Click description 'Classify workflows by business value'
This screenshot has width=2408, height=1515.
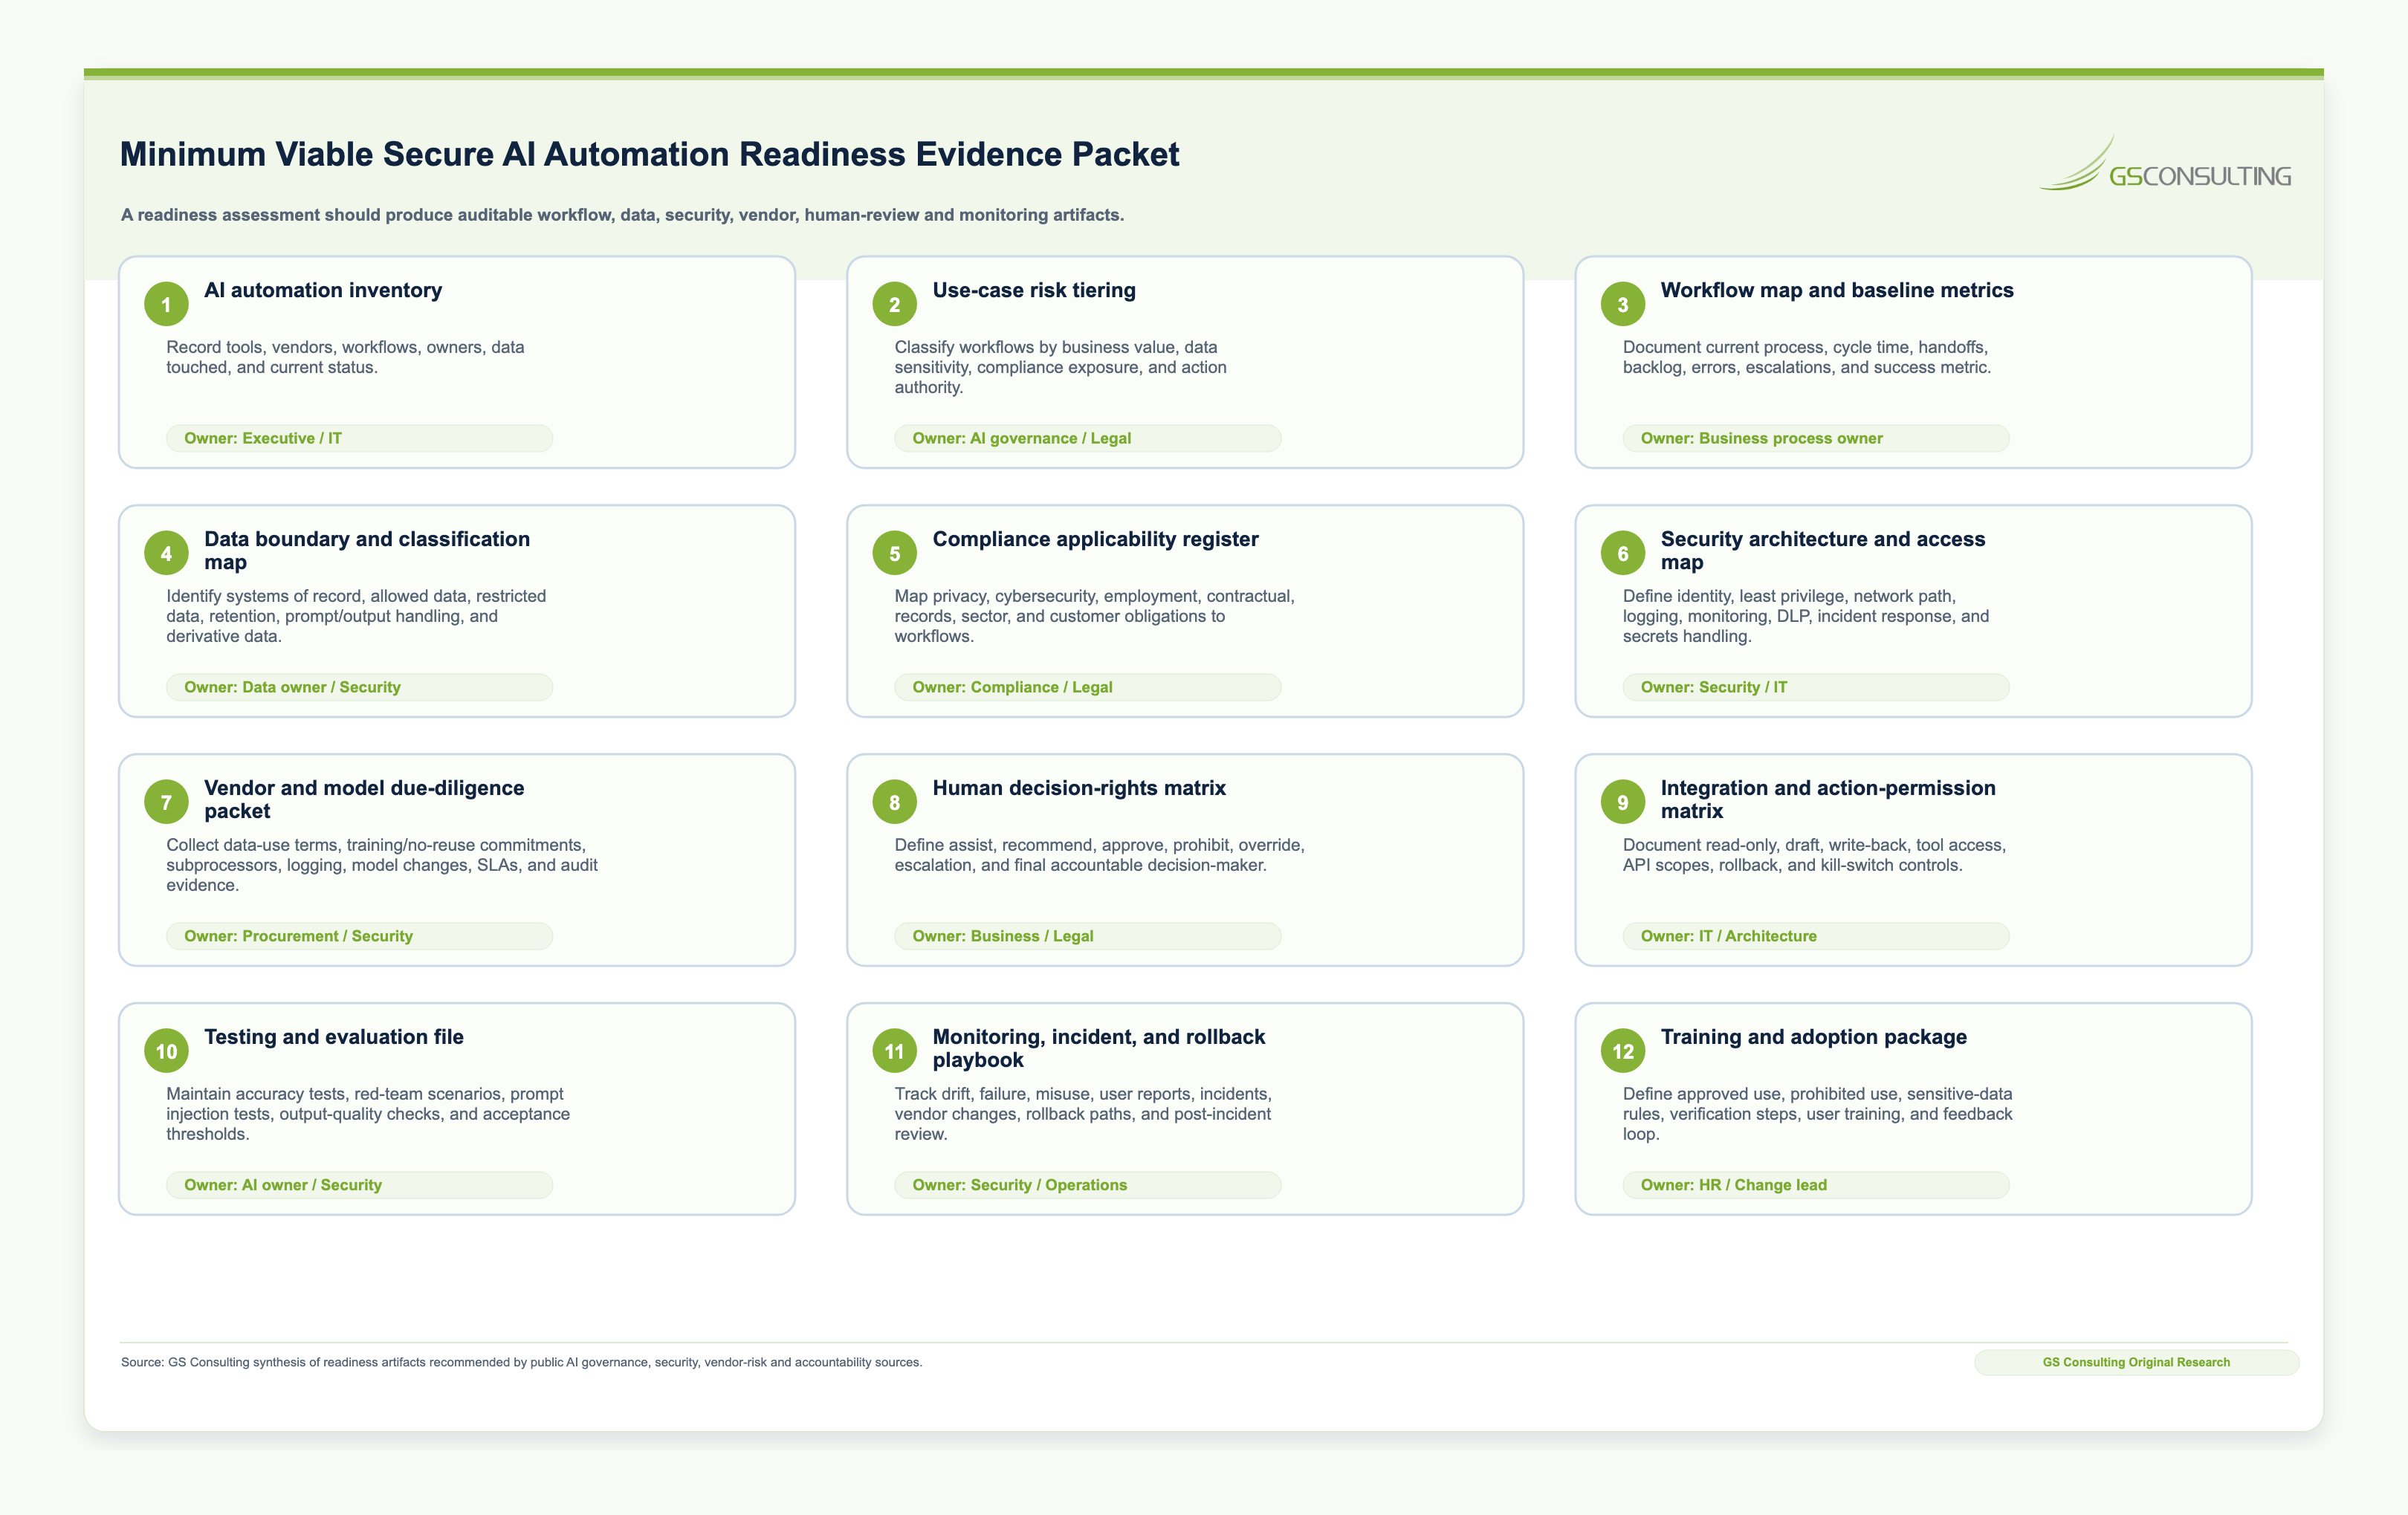1060,367
